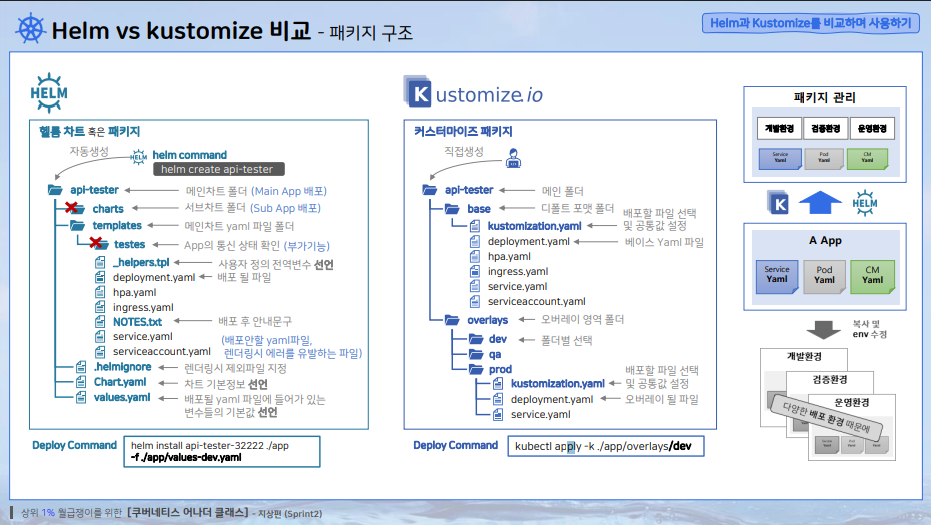This screenshot has width=931, height=525.
Task: Click the Kustomize K logo
Action: click(x=418, y=92)
